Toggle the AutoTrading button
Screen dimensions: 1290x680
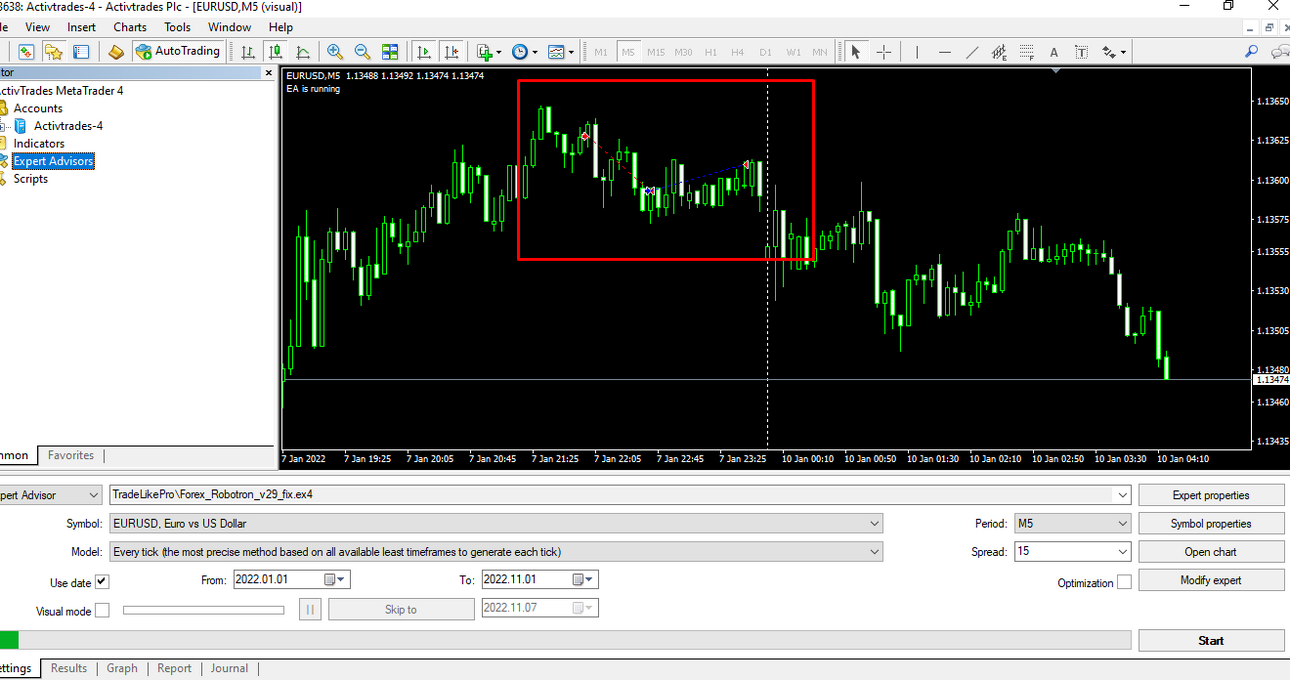tap(178, 52)
